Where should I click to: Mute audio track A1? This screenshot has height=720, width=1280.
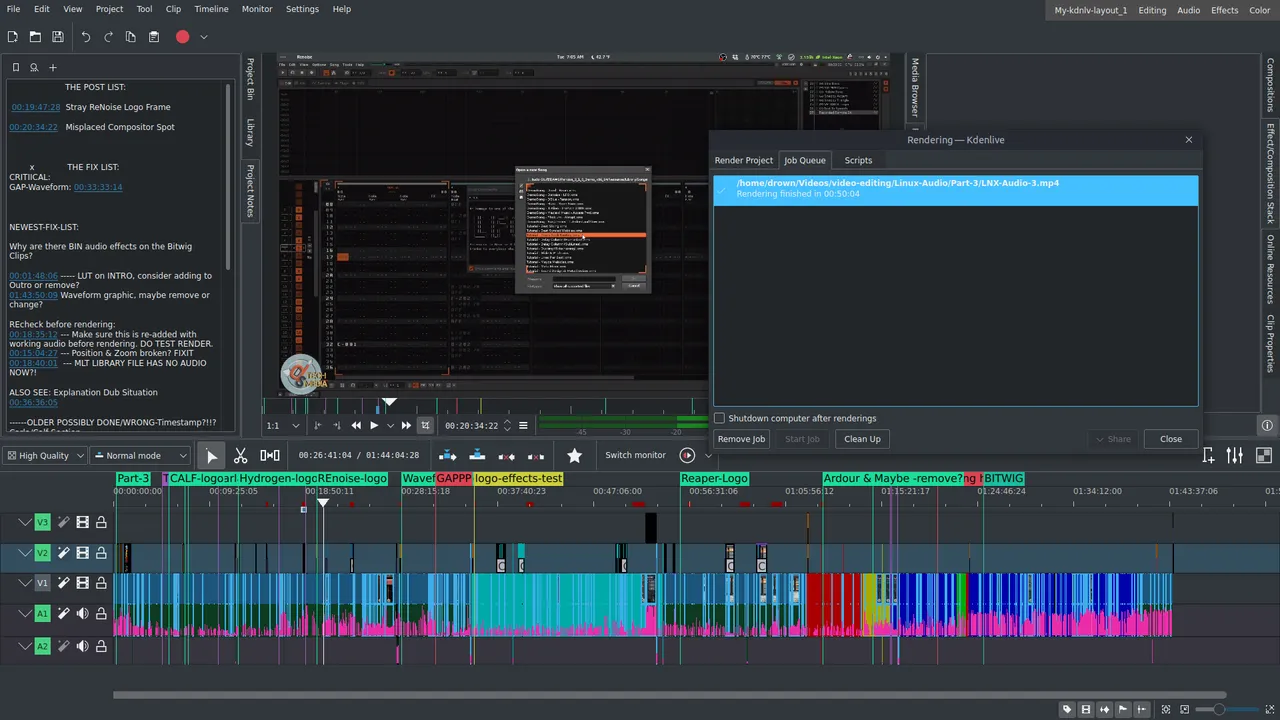pyautogui.click(x=82, y=613)
